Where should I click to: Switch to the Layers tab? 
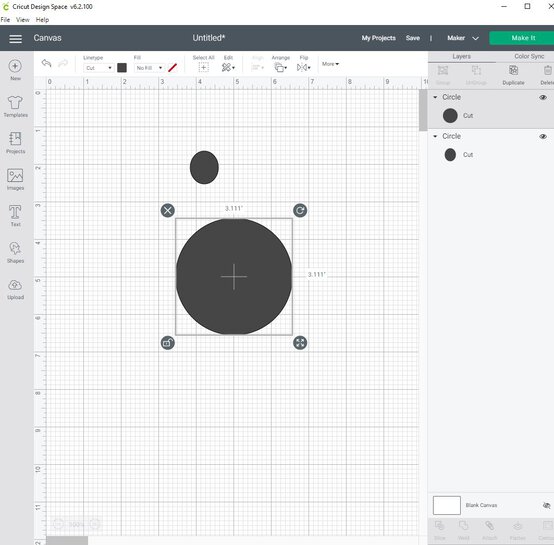click(461, 57)
